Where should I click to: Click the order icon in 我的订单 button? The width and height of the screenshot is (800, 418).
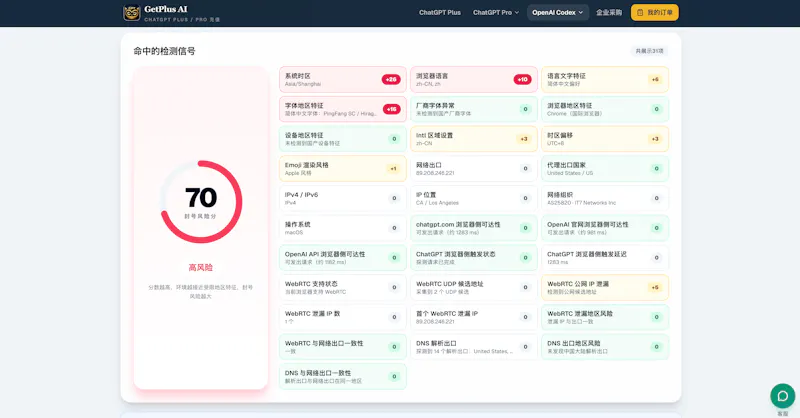pos(640,12)
